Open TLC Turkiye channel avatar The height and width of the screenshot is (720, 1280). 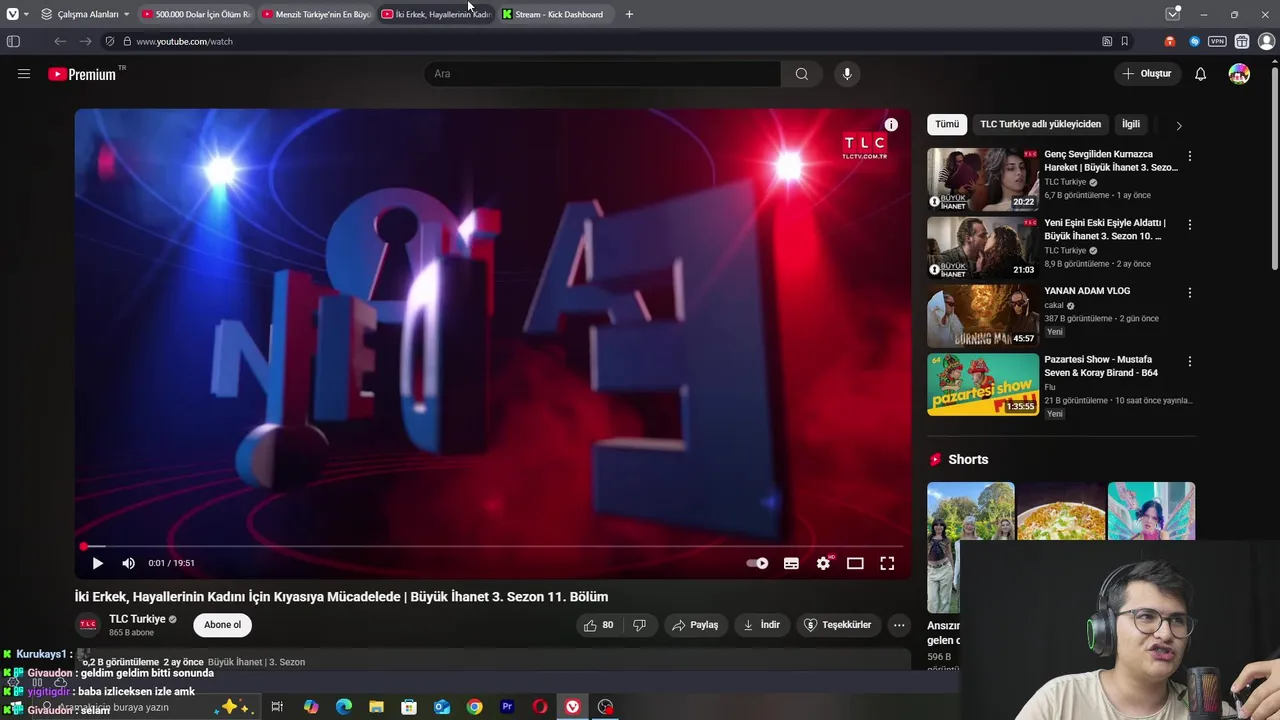coord(88,625)
